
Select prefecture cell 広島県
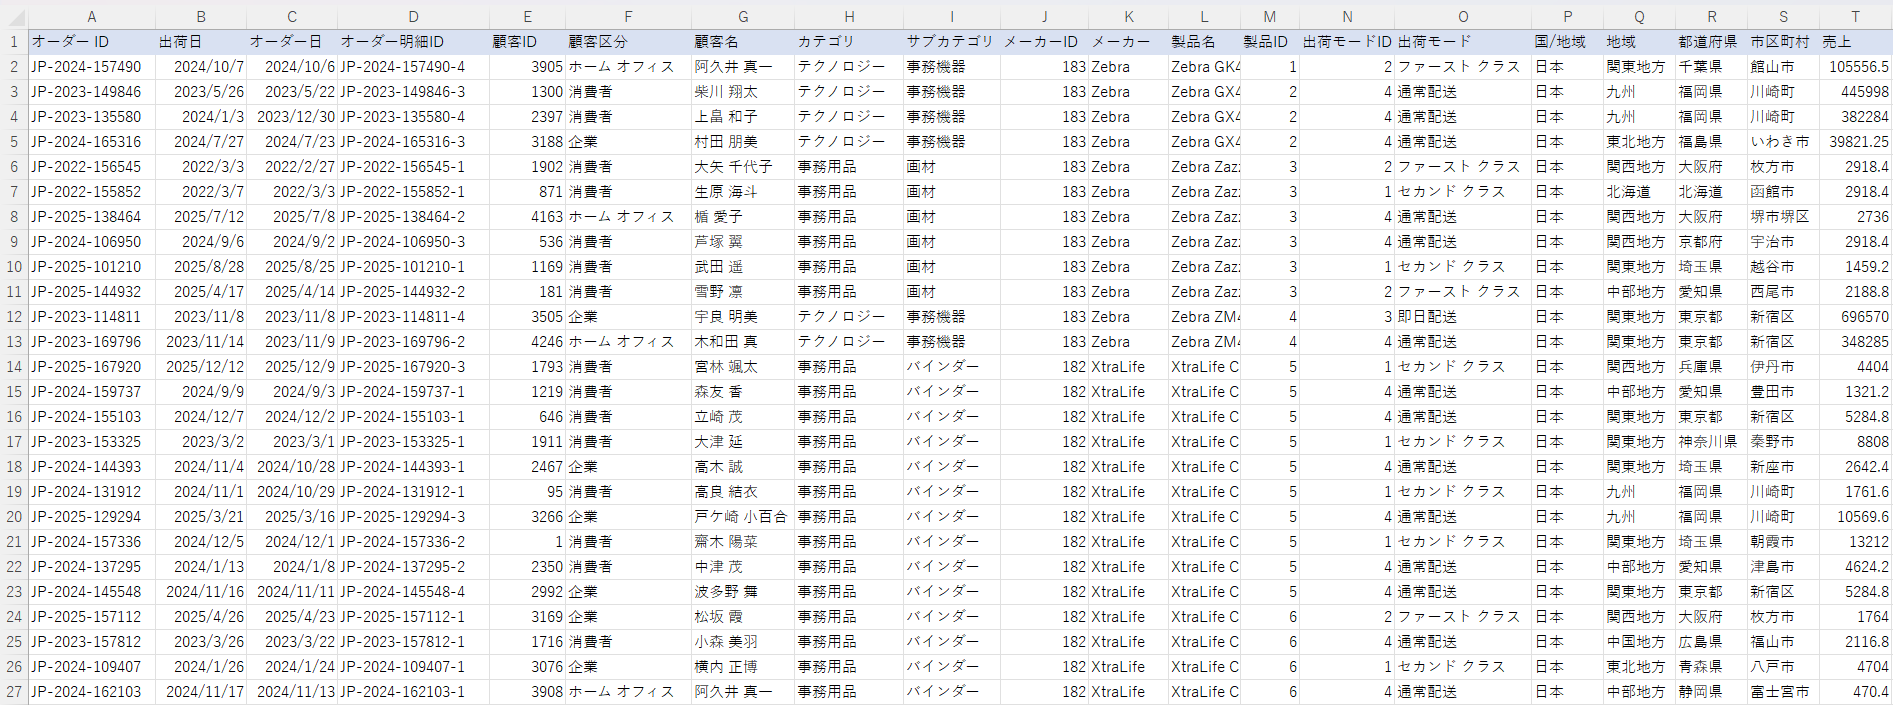pos(1711,641)
